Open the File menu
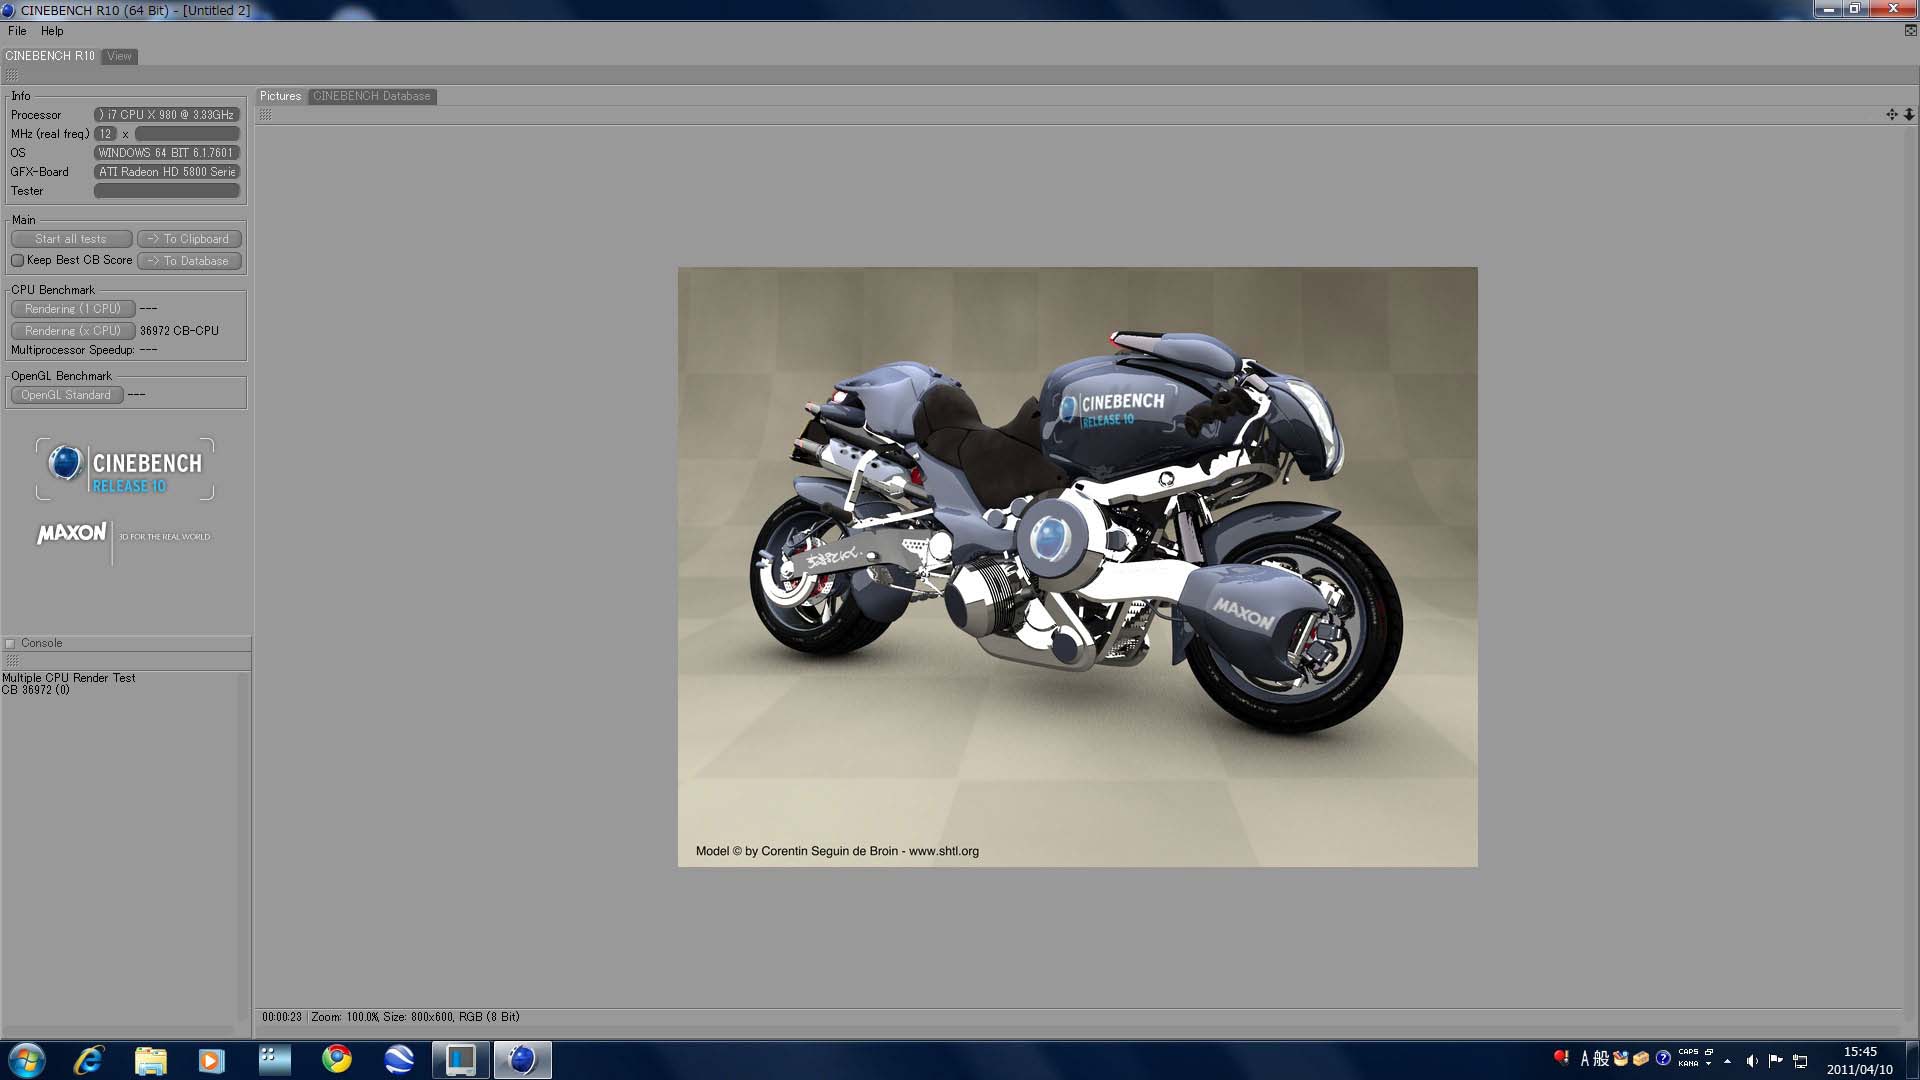The height and width of the screenshot is (1080, 1920). tap(17, 31)
